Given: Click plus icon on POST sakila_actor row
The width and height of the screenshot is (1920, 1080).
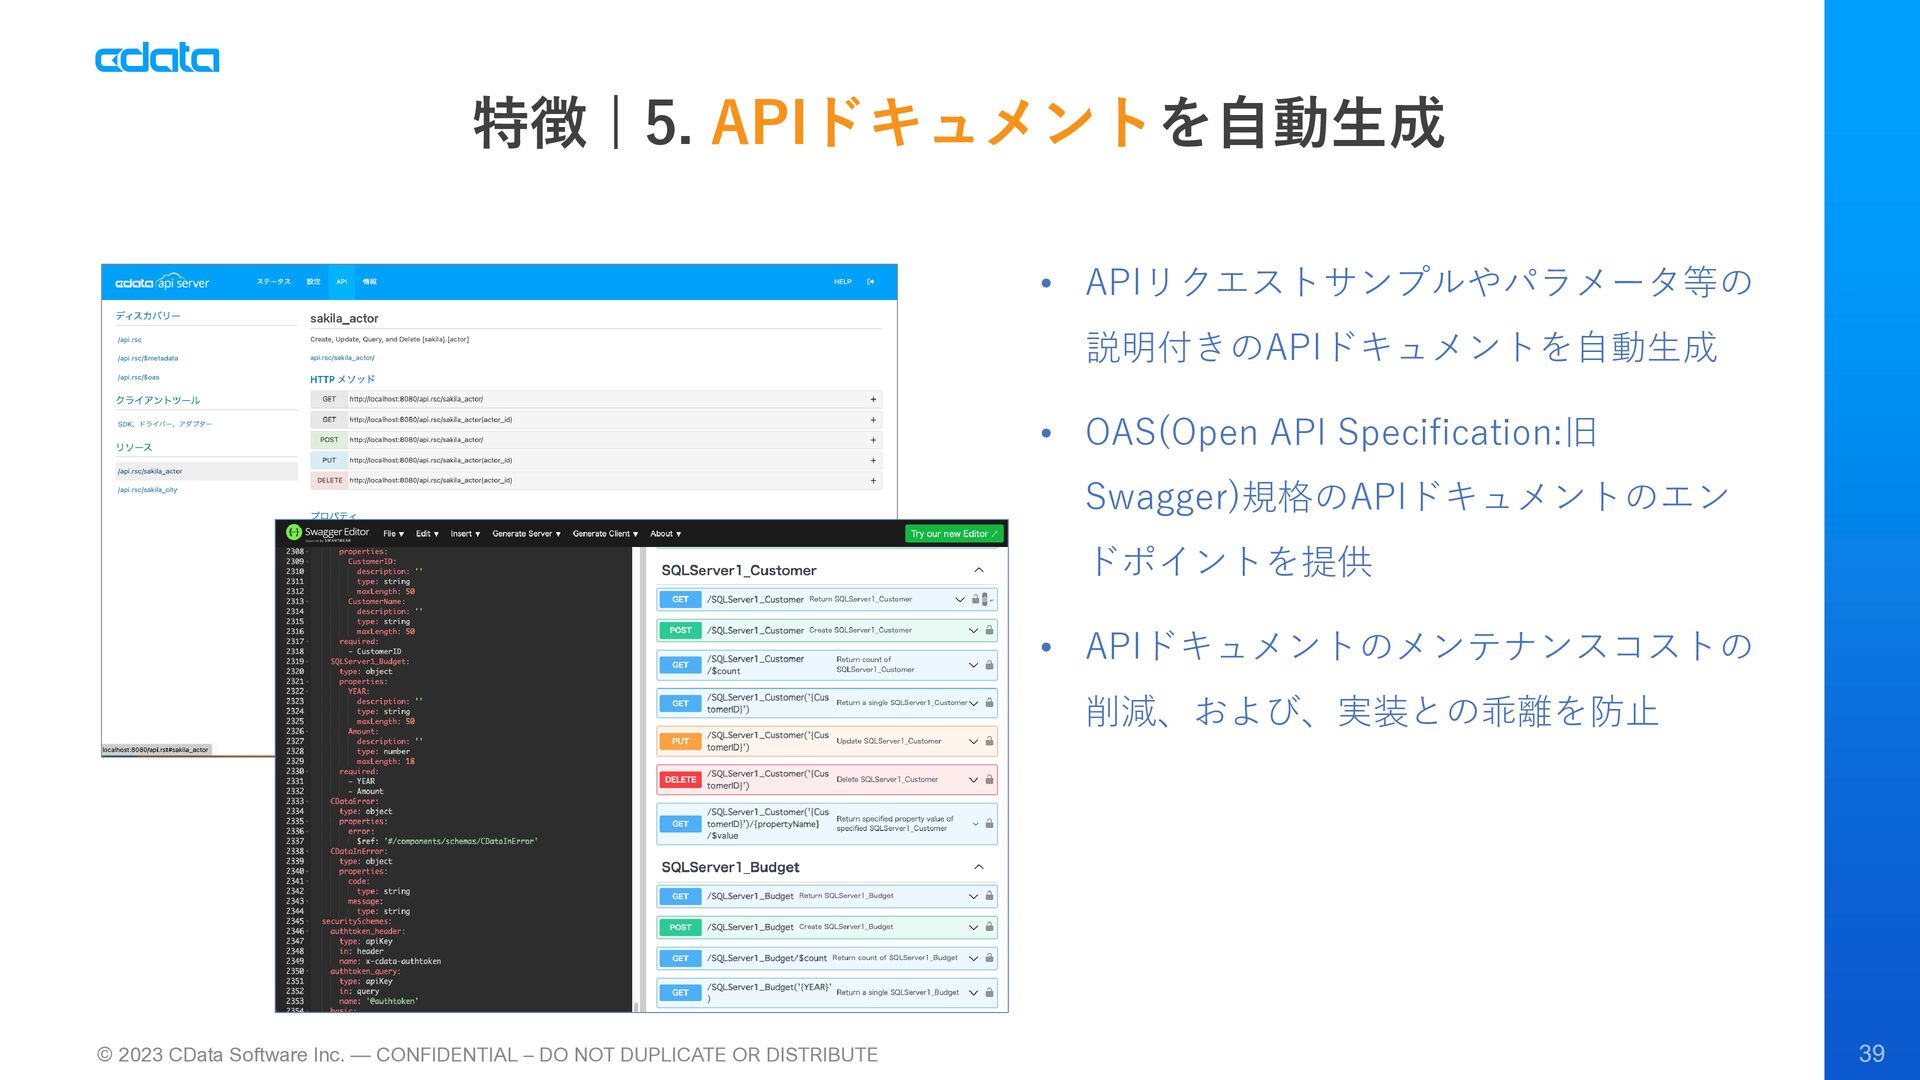Looking at the screenshot, I should click(873, 440).
